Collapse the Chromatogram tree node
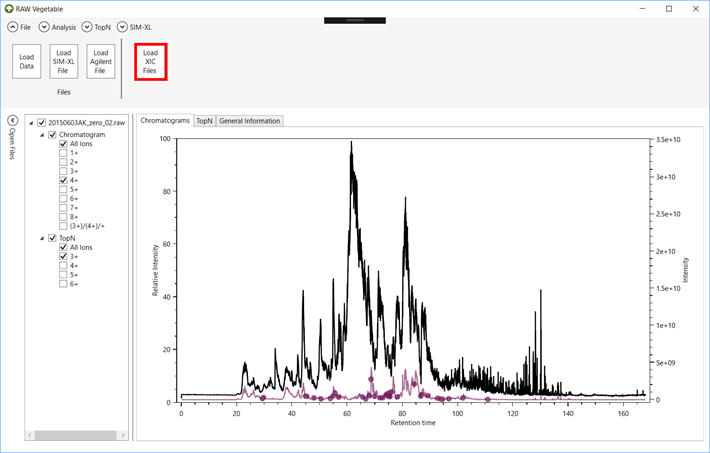Image resolution: width=710 pixels, height=453 pixels. pos(42,135)
